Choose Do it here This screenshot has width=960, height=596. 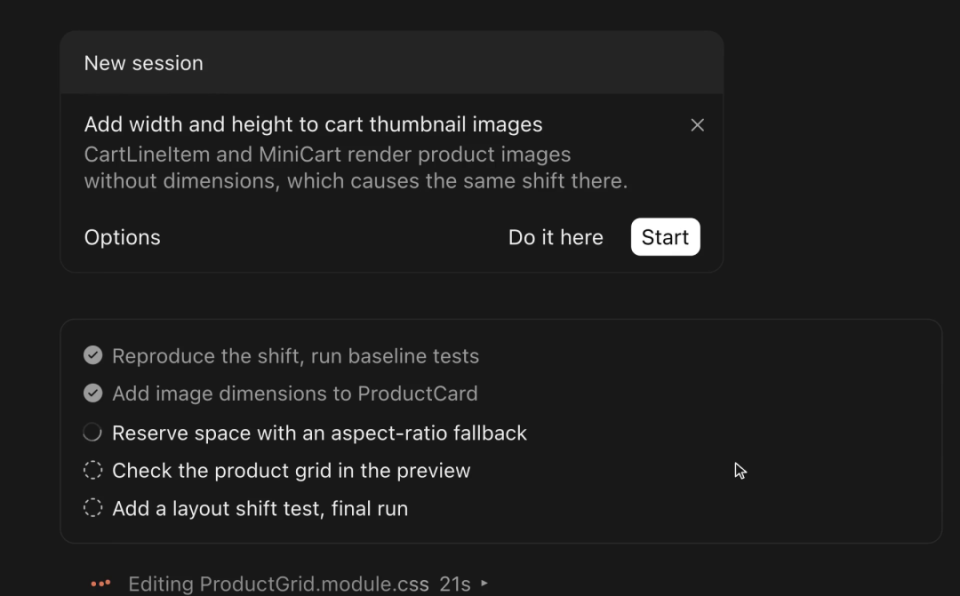coord(555,237)
